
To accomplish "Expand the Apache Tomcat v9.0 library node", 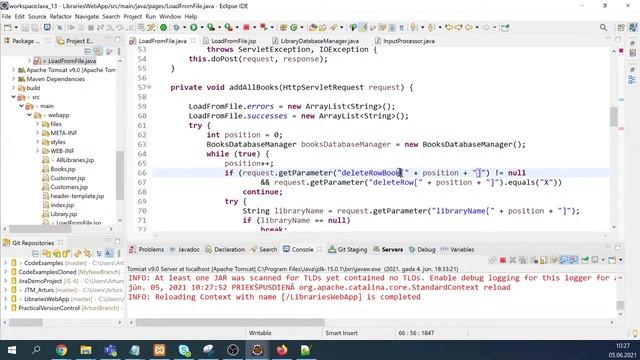I will click(x=13, y=70).
